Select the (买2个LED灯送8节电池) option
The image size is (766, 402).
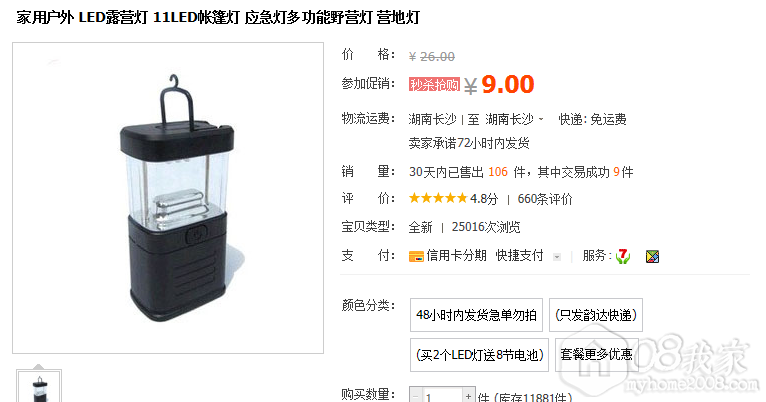click(x=479, y=355)
